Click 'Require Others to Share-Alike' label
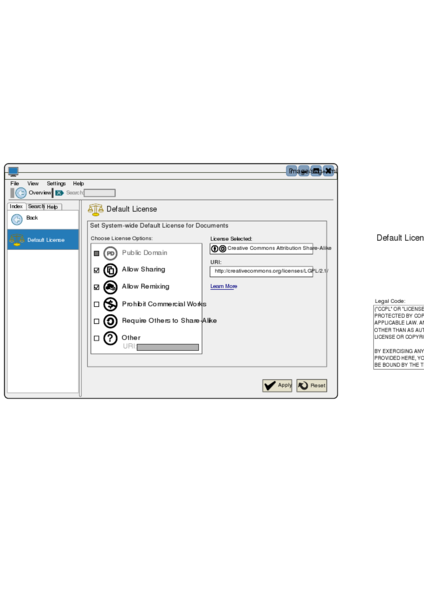The height and width of the screenshot is (600, 424). [x=169, y=321]
